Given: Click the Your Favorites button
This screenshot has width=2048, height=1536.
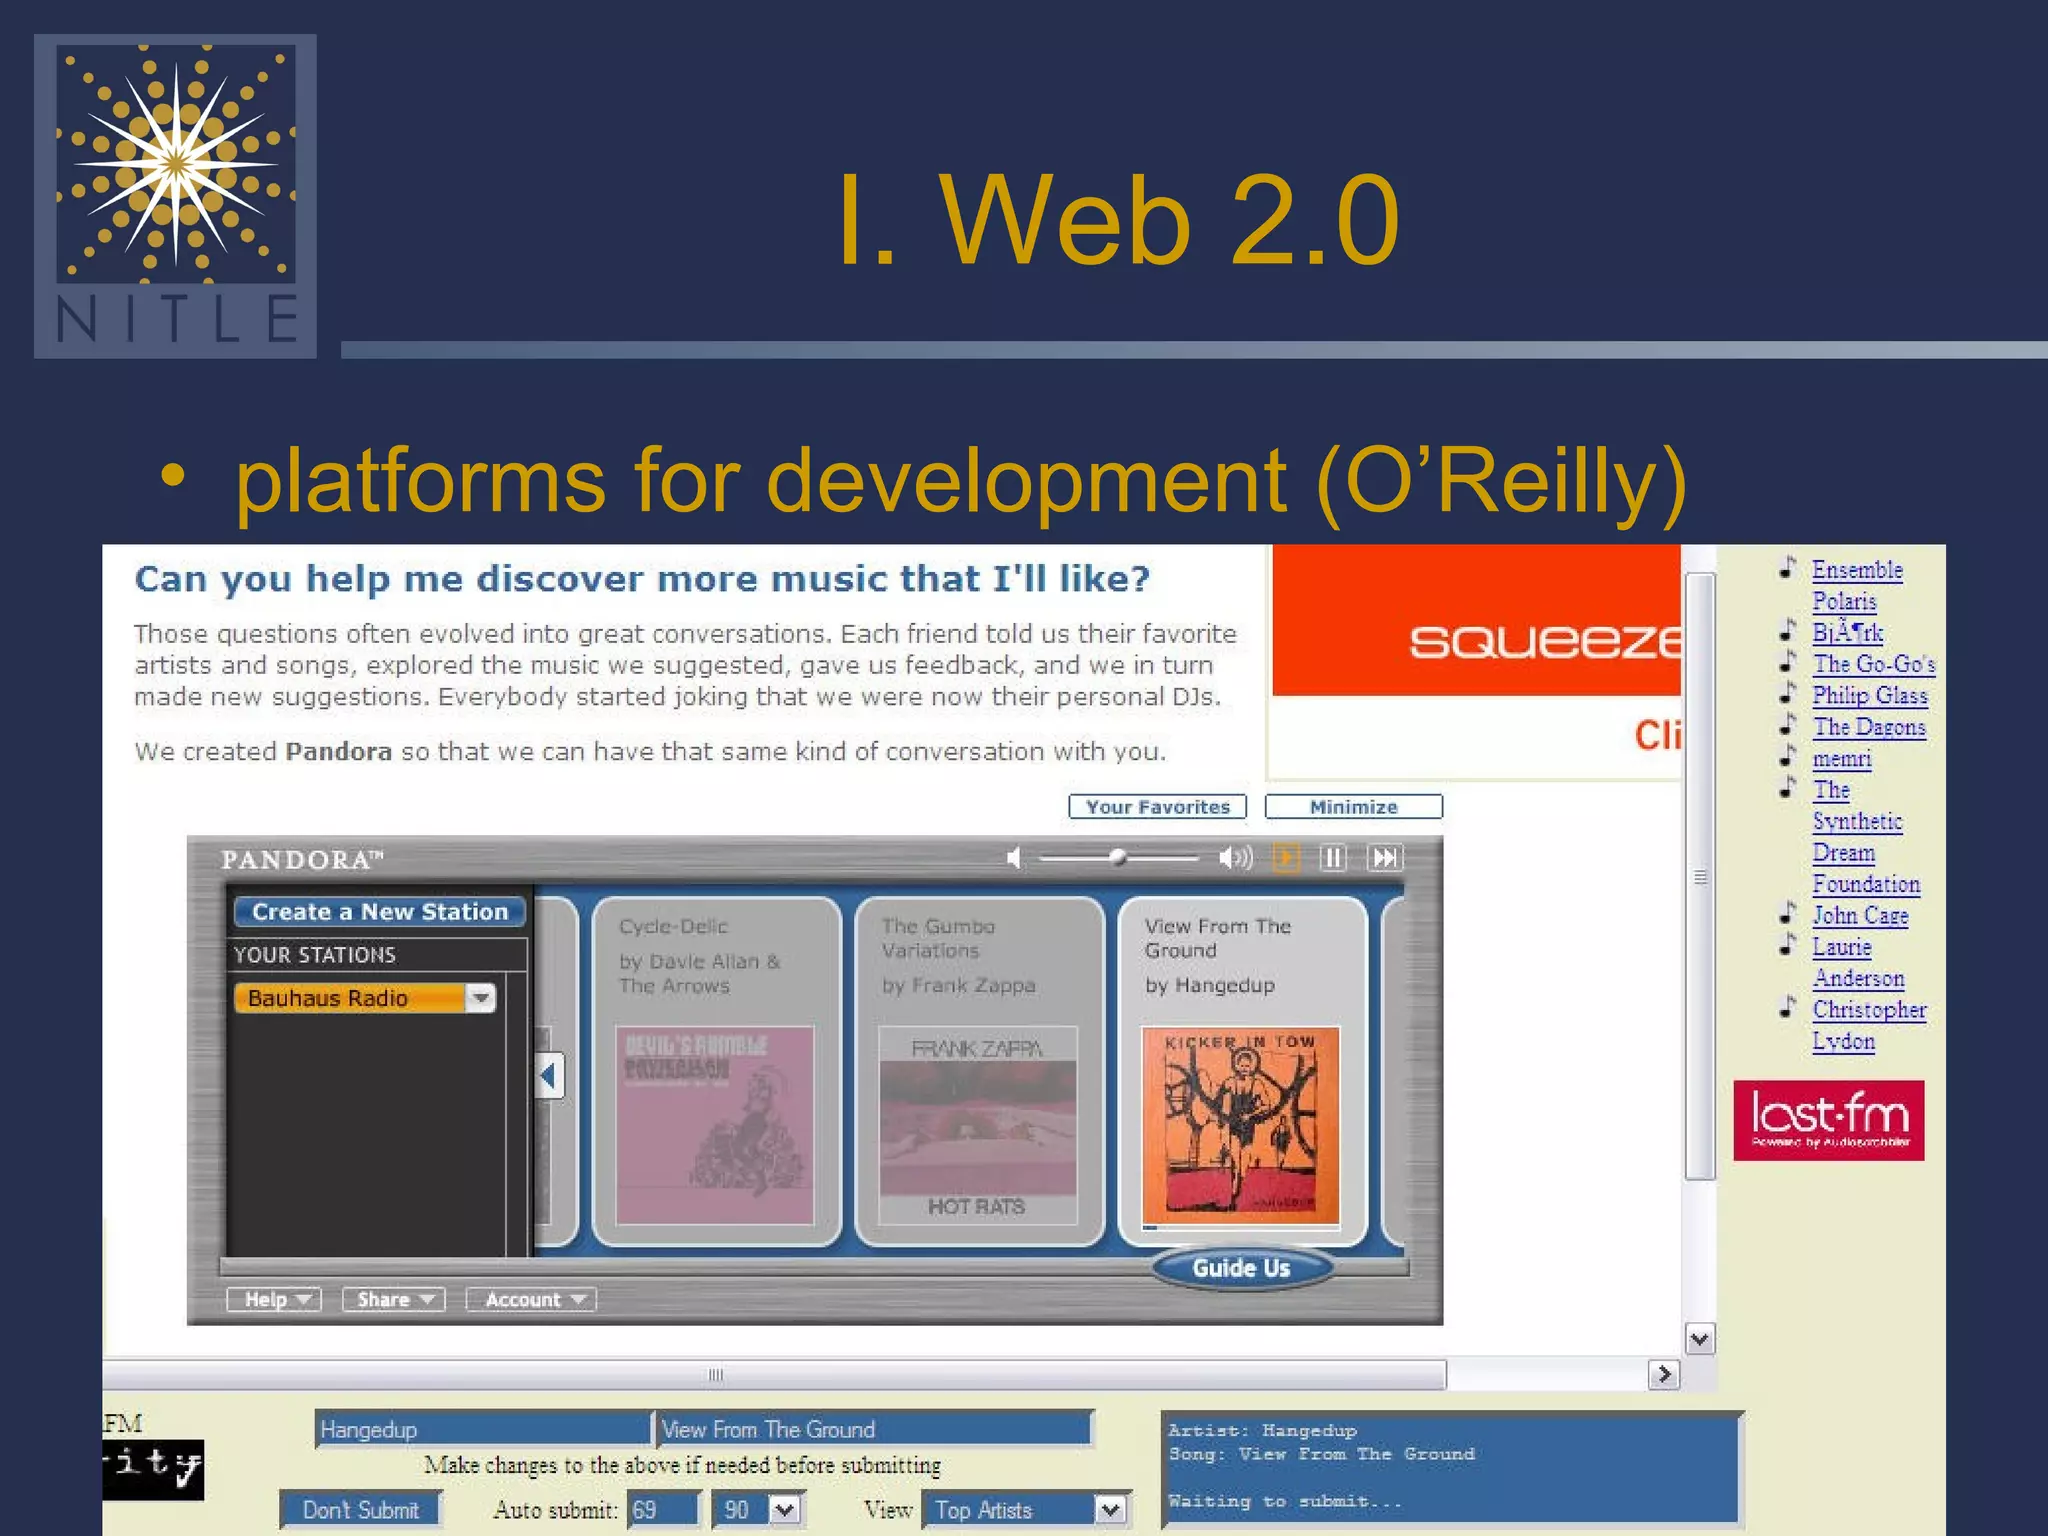Looking at the screenshot, I should click(1158, 806).
